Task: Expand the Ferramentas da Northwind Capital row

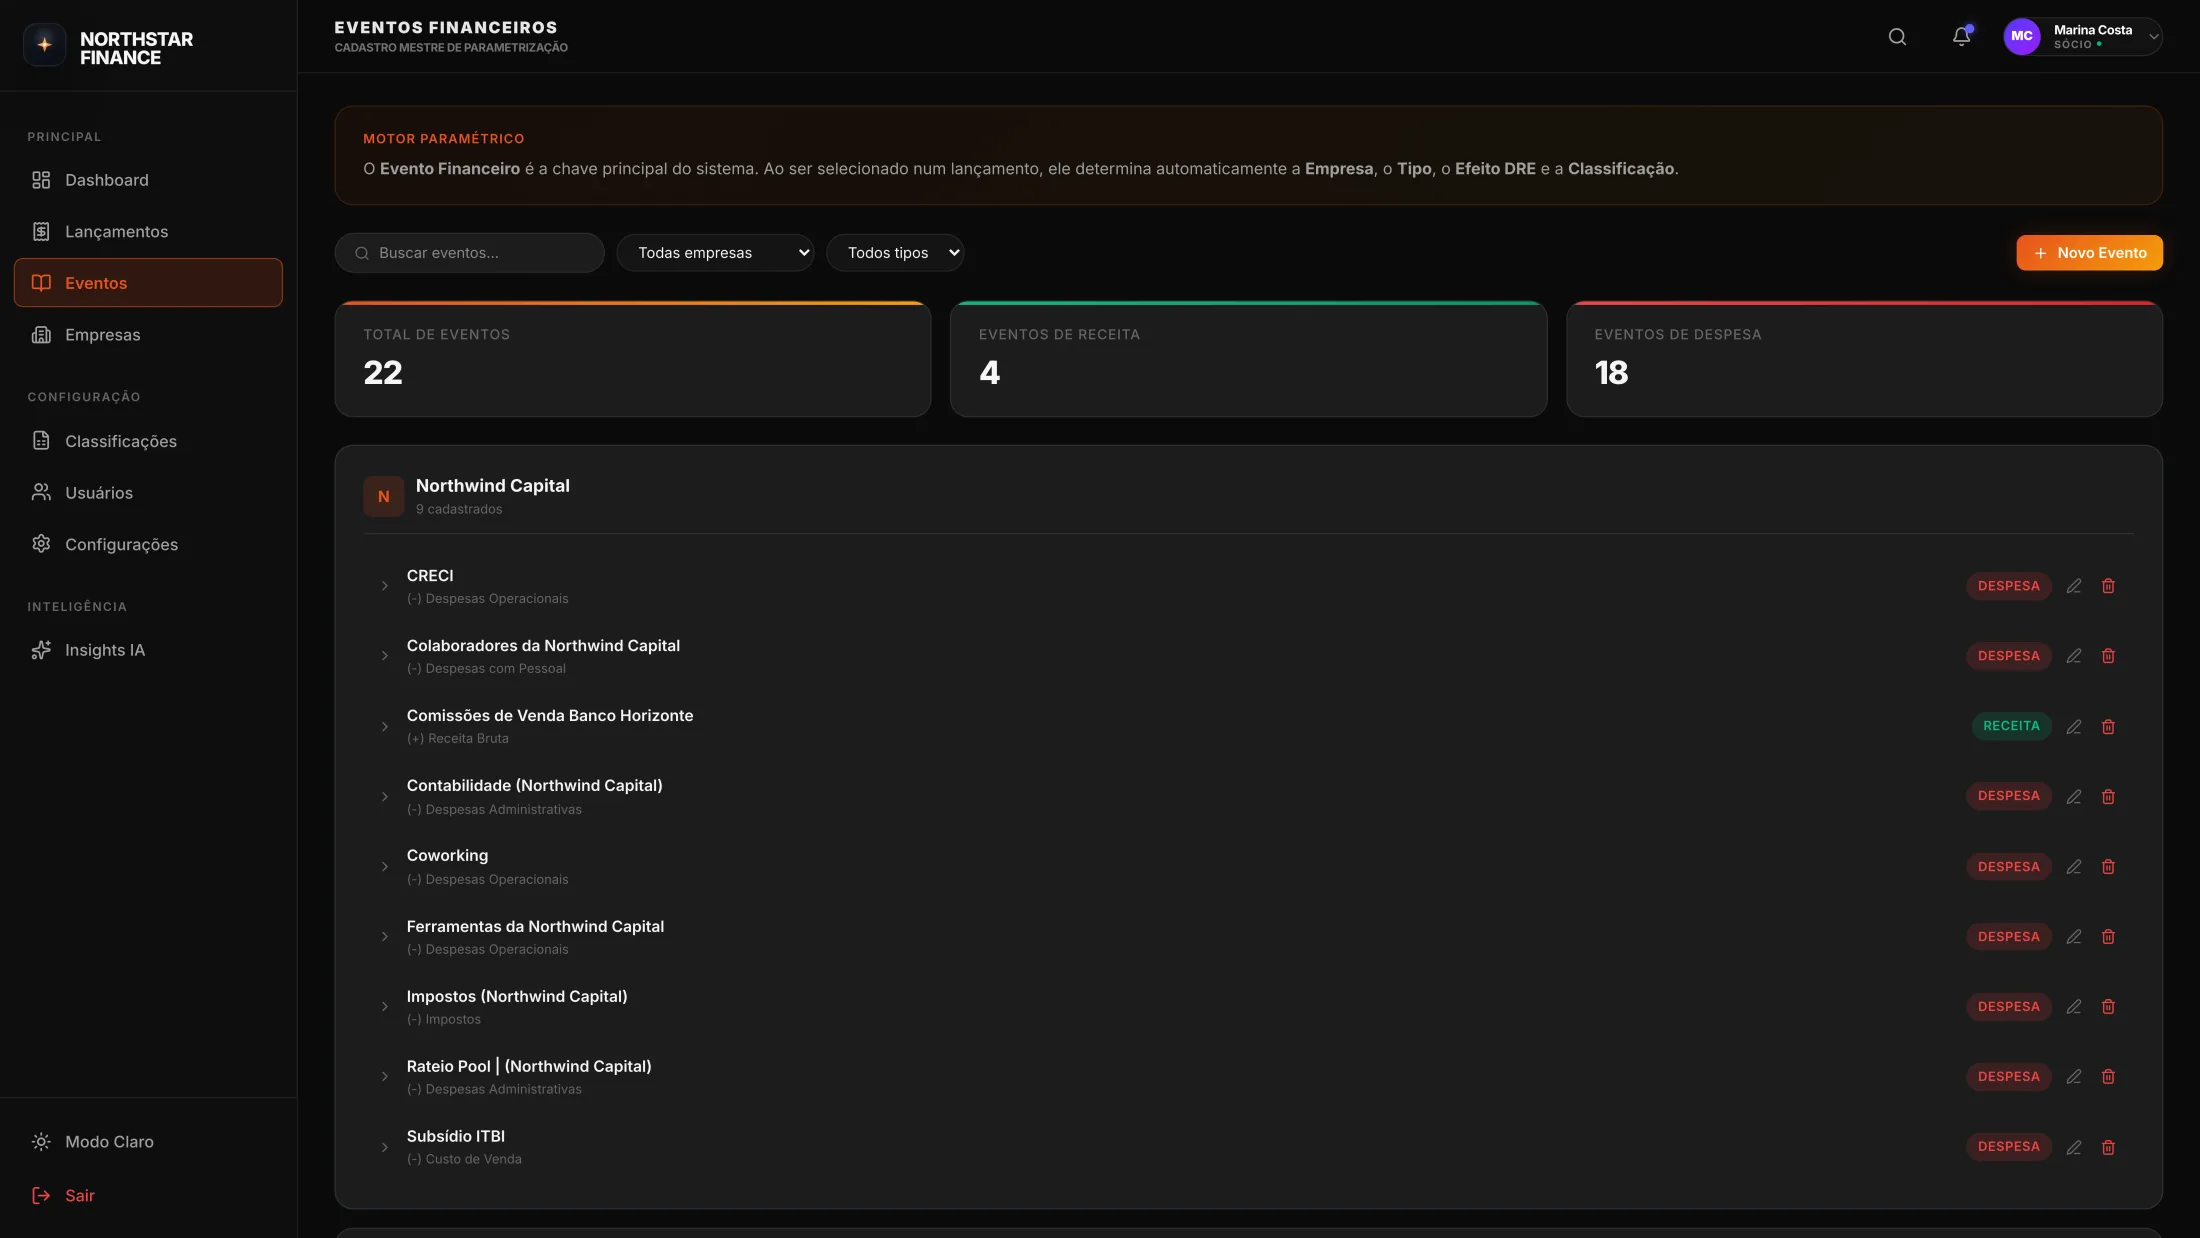Action: click(384, 937)
